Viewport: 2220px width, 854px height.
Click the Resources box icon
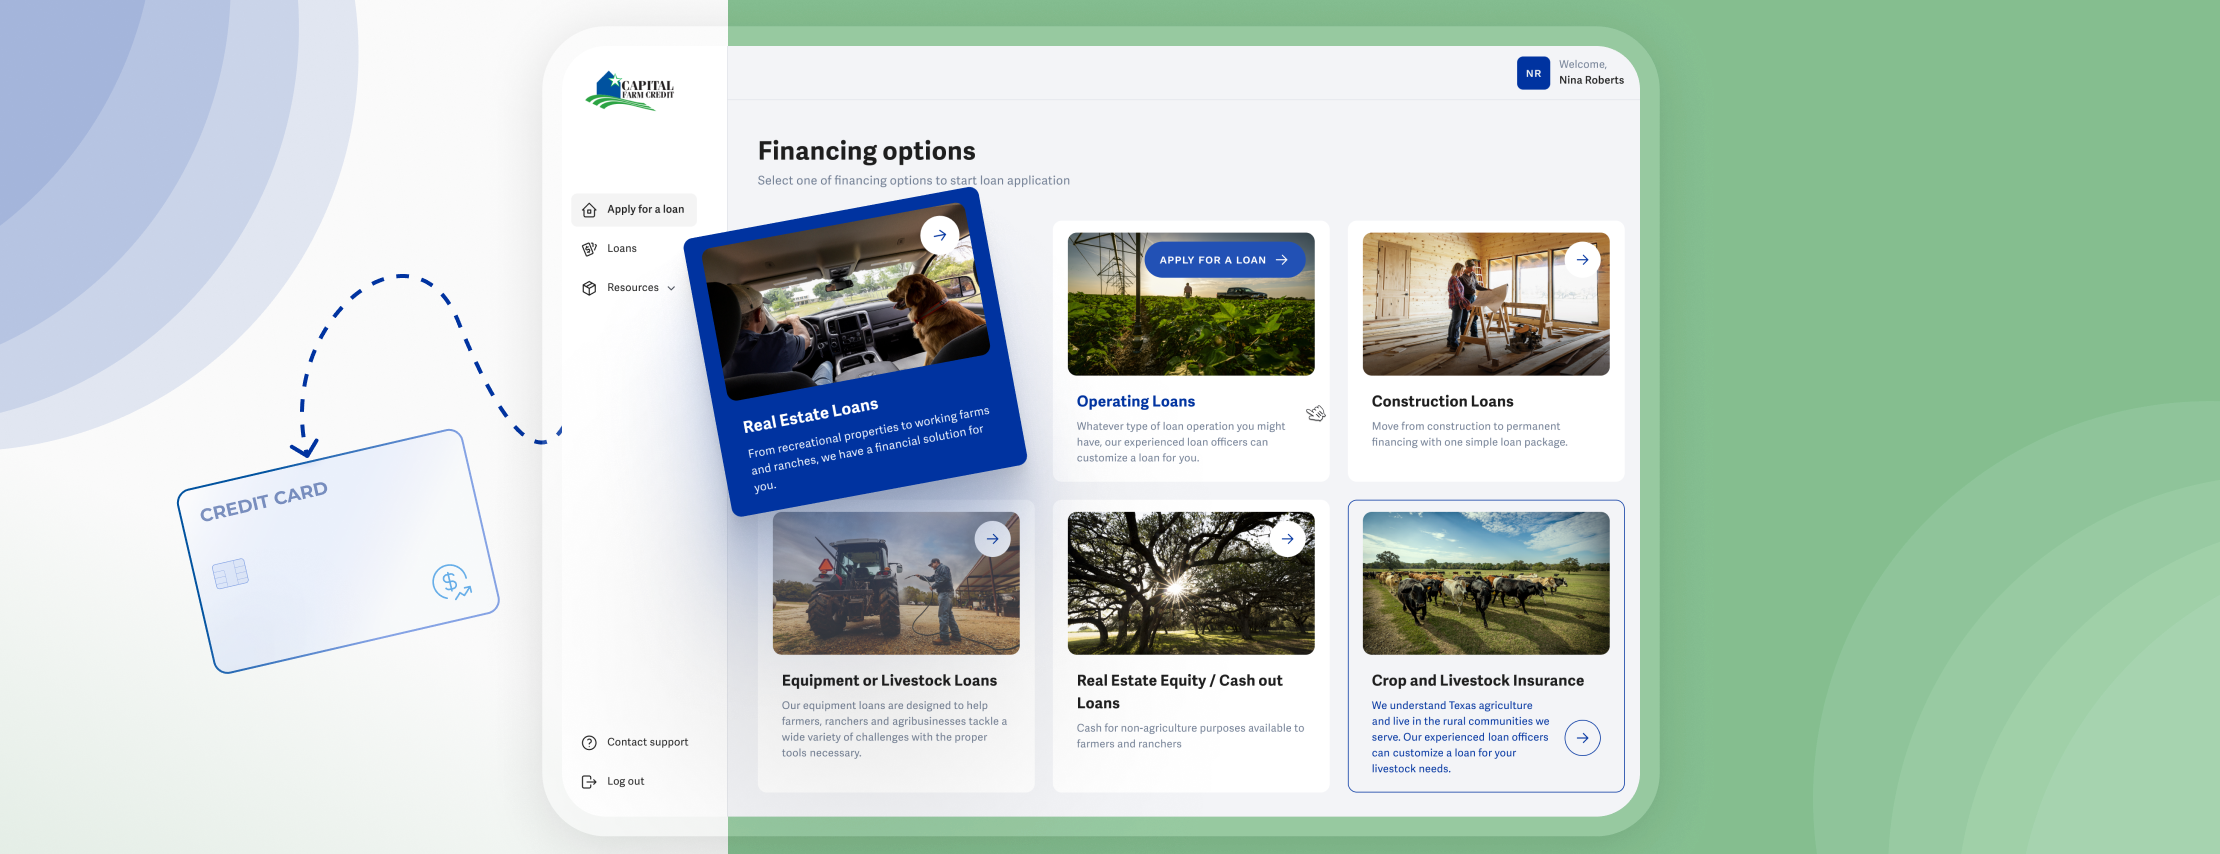[589, 288]
